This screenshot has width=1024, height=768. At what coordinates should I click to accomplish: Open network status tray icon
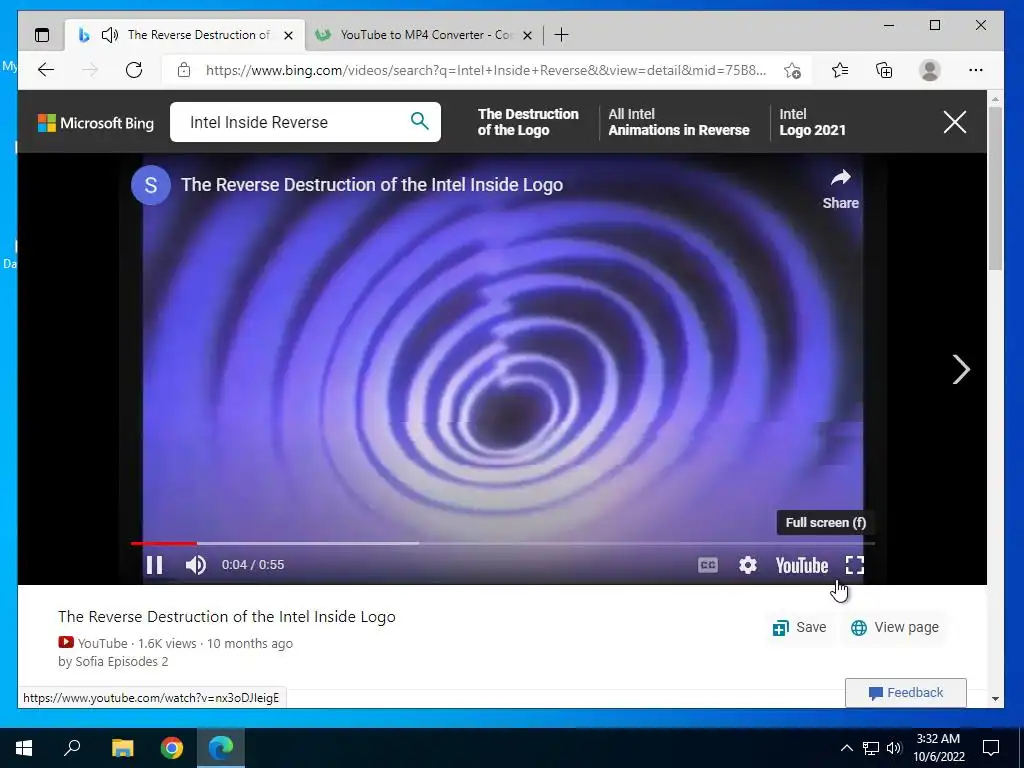coord(871,748)
